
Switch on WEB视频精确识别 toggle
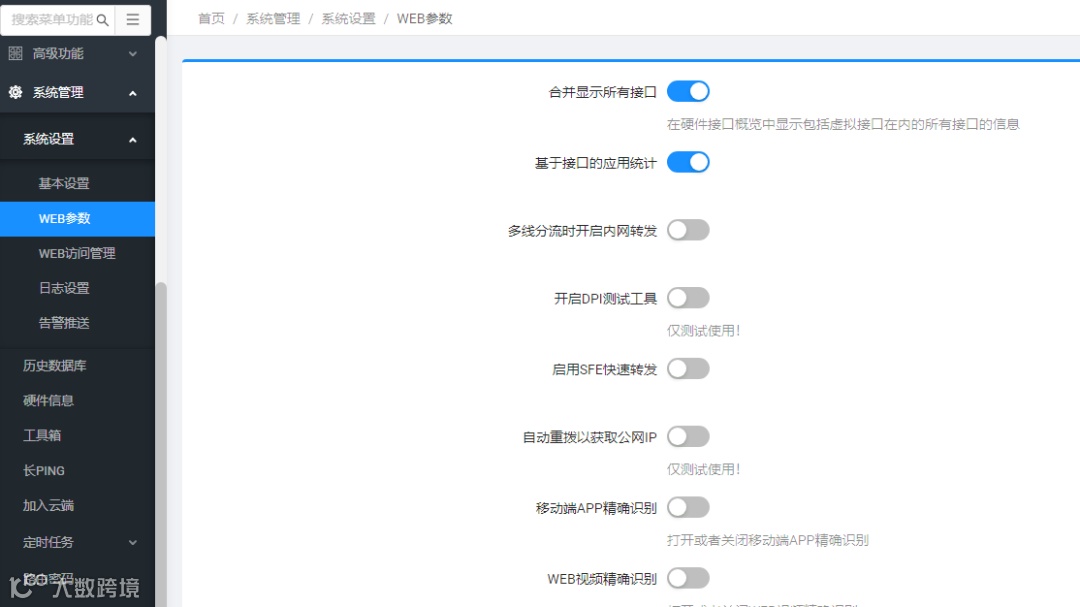pyautogui.click(x=688, y=578)
